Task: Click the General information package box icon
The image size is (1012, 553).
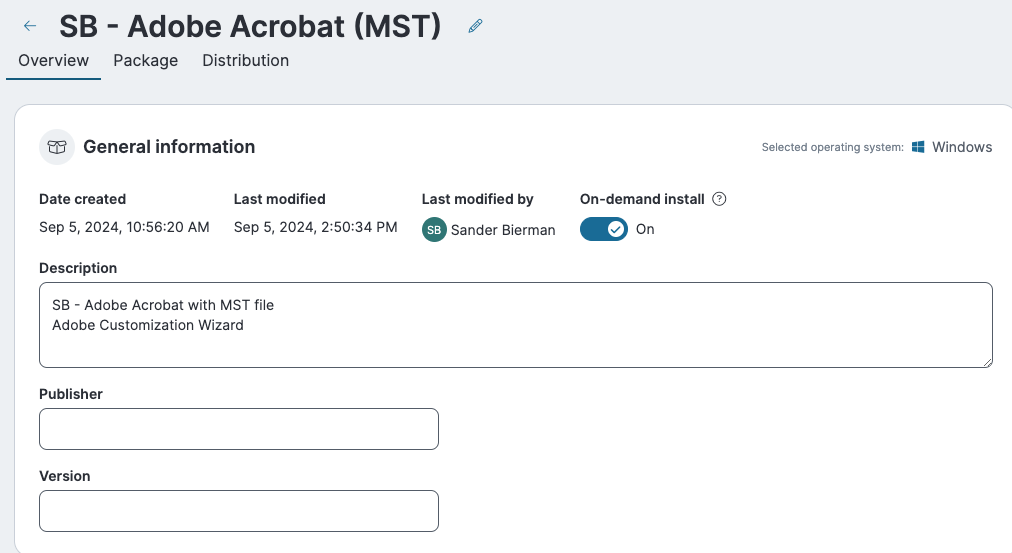Action: tap(57, 147)
